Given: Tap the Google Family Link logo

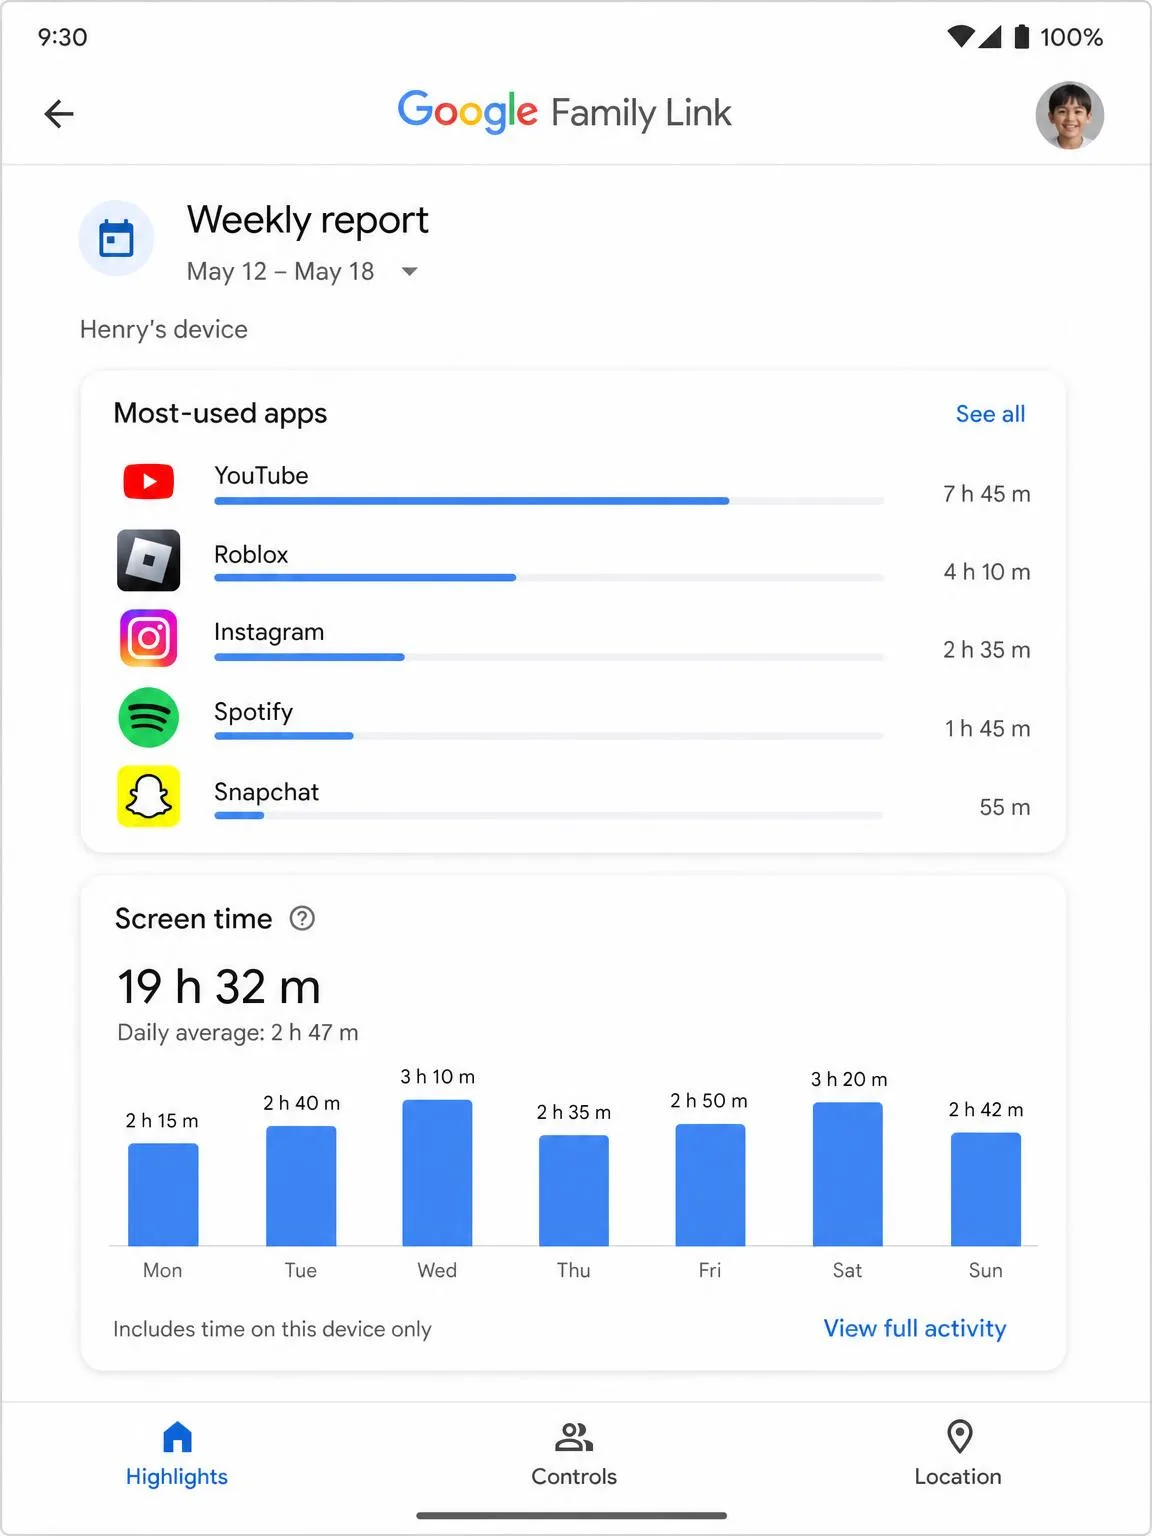Looking at the screenshot, I should click(x=565, y=112).
